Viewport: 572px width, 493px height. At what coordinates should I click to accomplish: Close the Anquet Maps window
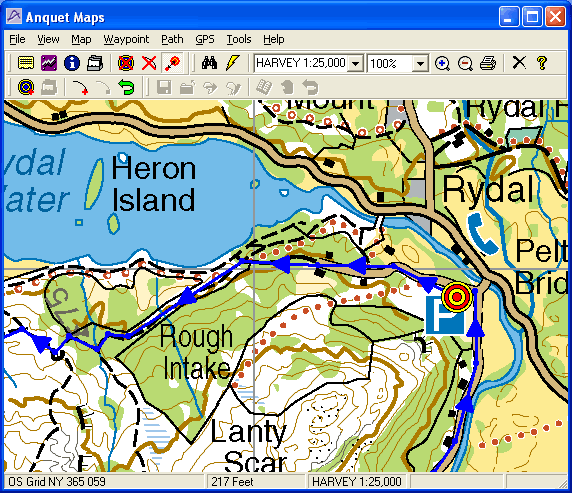coord(555,17)
